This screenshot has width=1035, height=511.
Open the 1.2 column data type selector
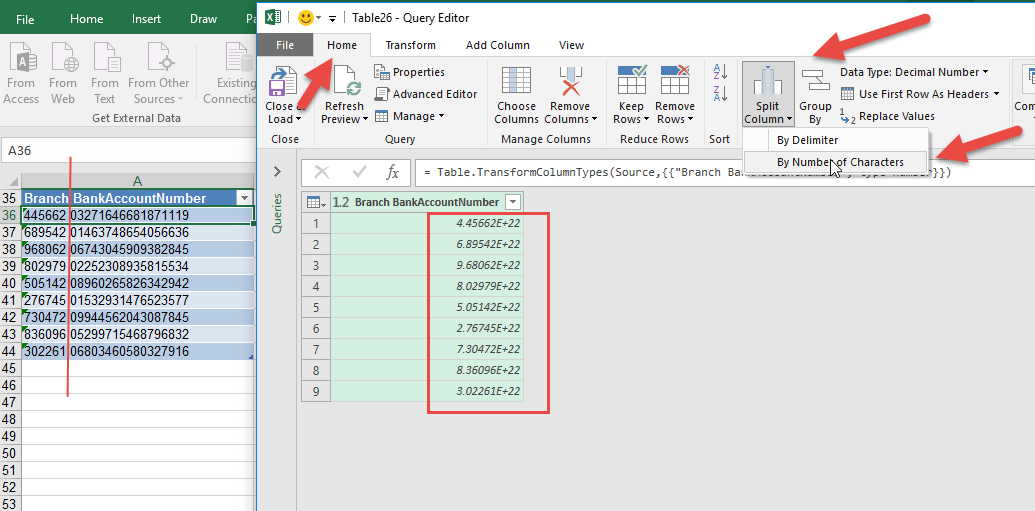pyautogui.click(x=341, y=202)
